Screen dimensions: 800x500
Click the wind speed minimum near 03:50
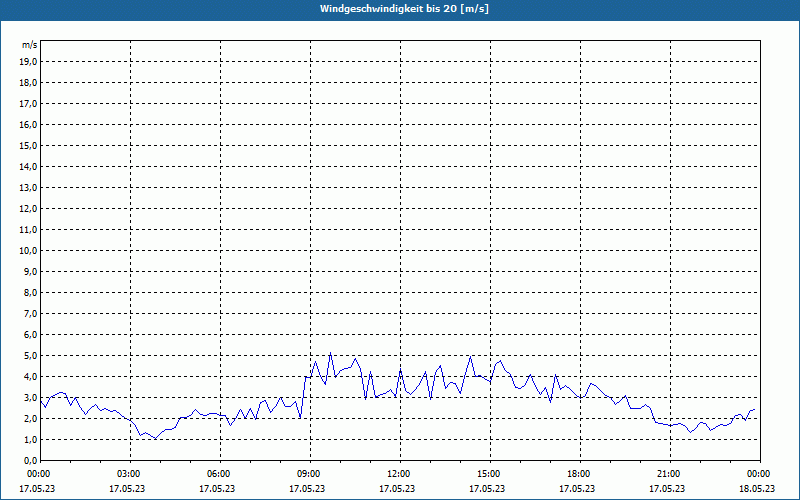tap(156, 438)
